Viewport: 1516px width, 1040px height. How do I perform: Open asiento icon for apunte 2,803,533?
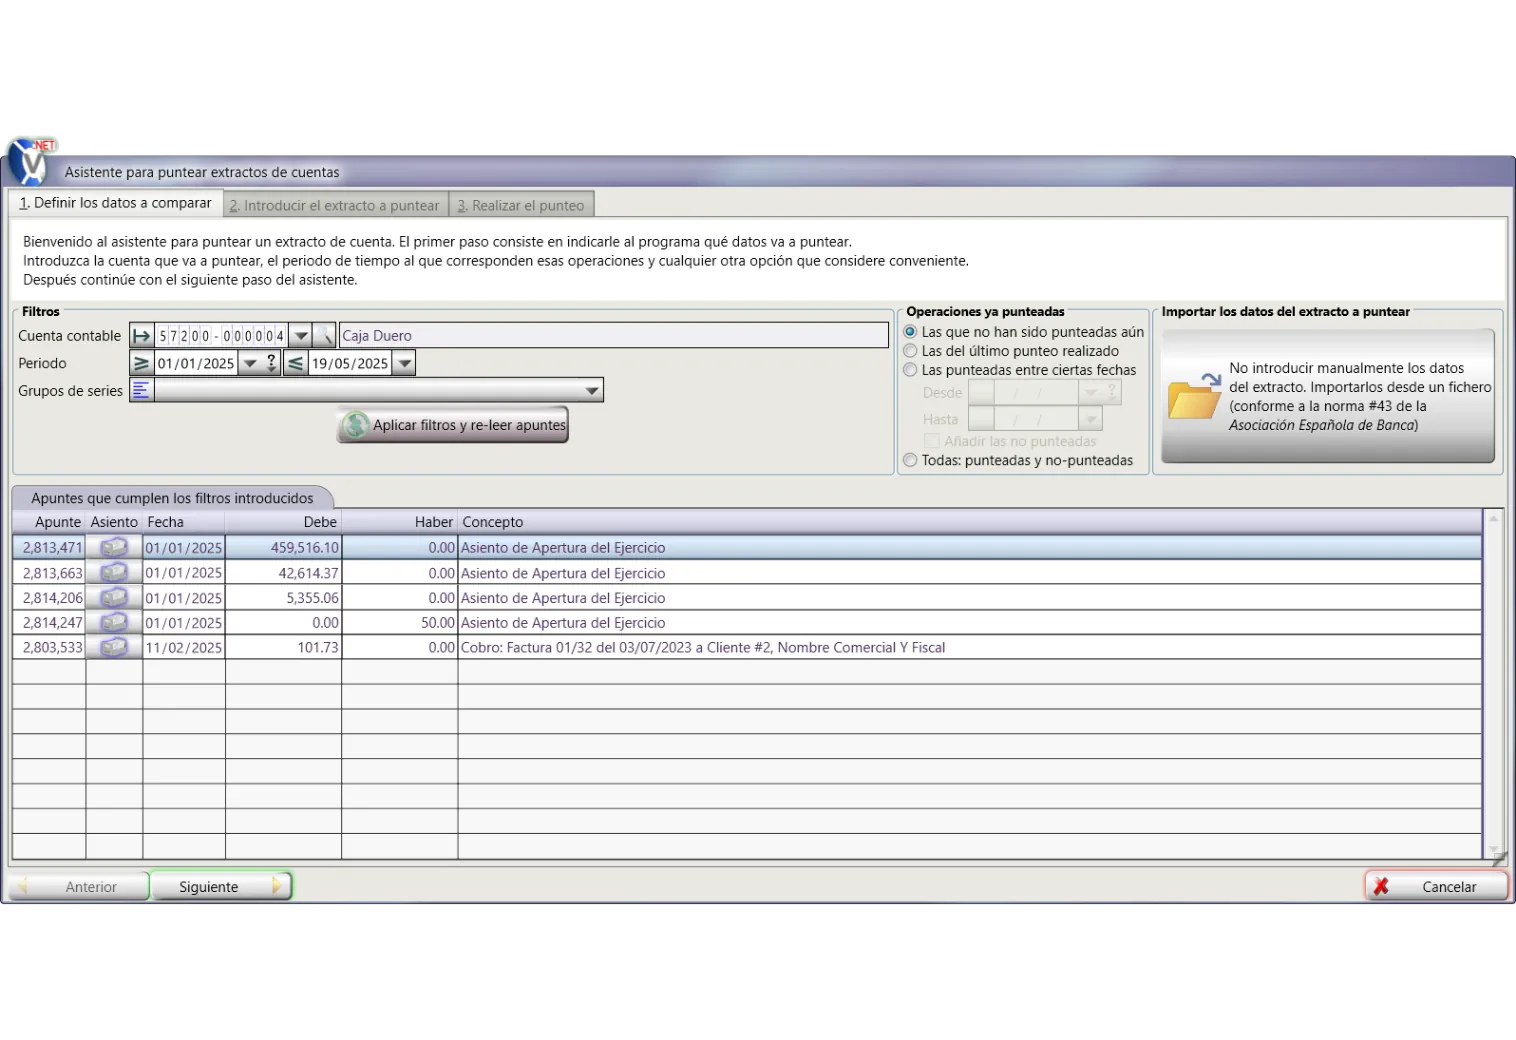coord(114,648)
